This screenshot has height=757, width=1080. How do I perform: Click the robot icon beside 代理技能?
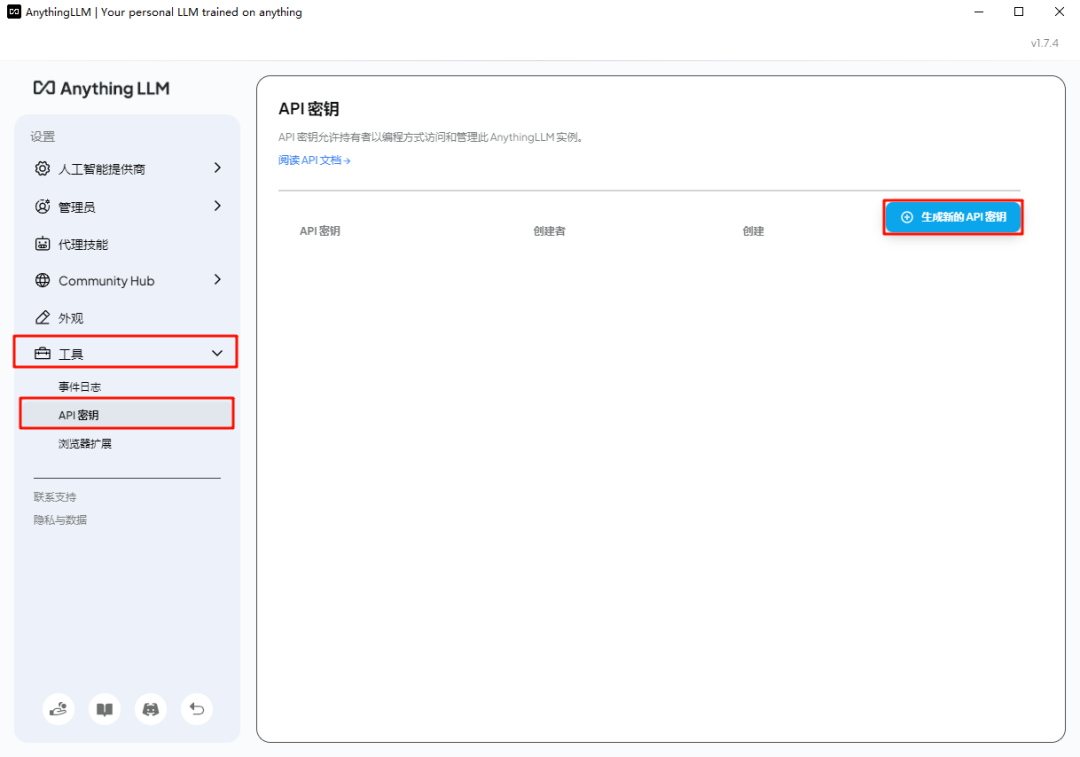point(43,244)
